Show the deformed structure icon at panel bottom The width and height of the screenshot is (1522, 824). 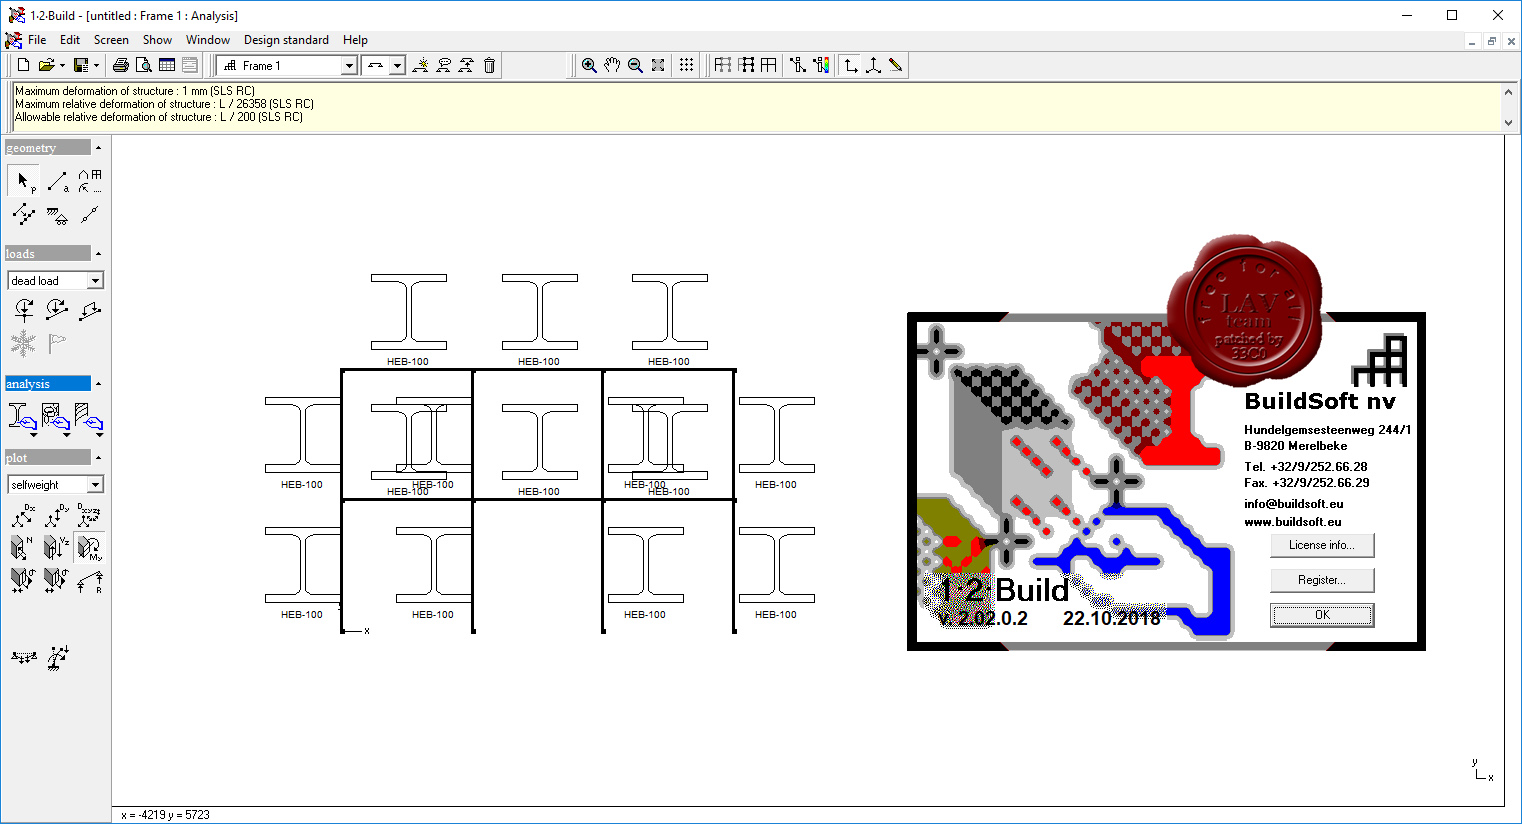(57, 657)
